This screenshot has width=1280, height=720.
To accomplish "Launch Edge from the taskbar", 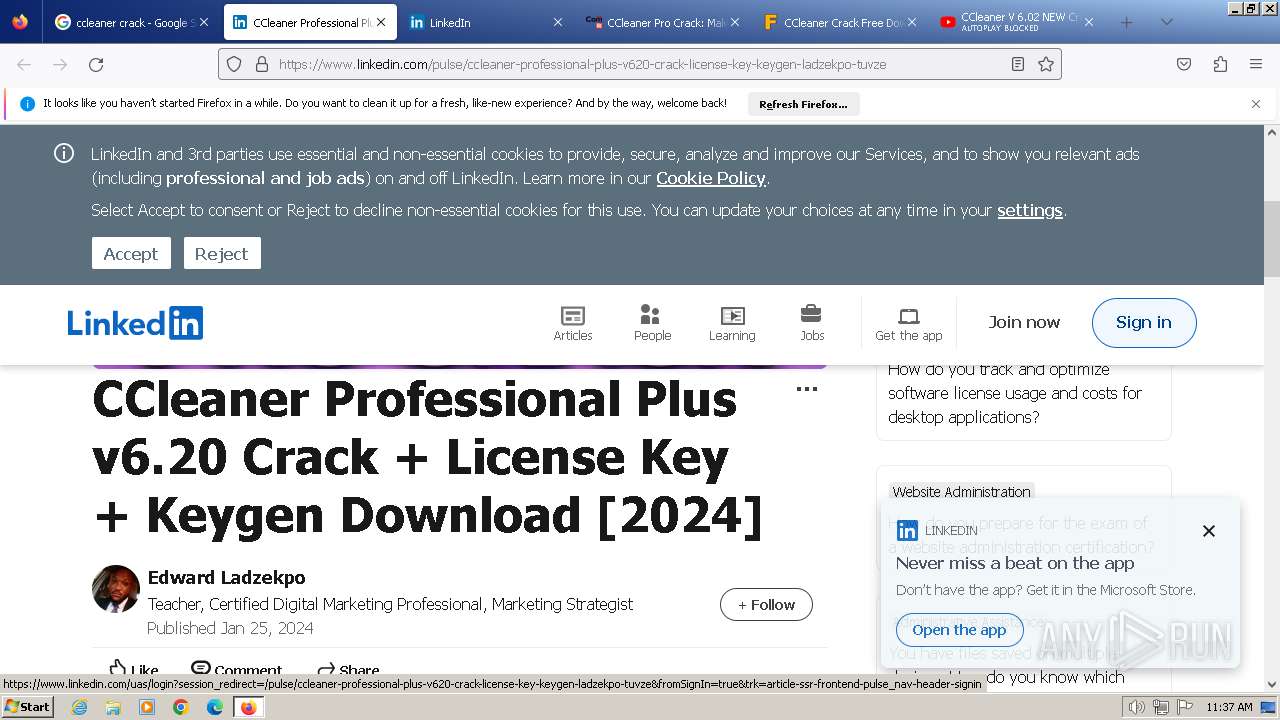I will point(215,707).
